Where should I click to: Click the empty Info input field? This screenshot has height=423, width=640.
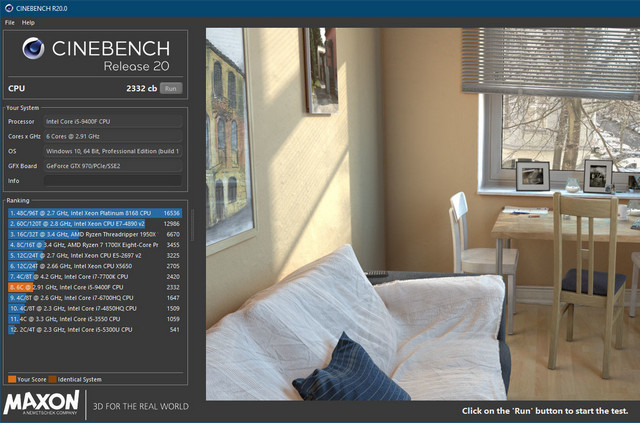click(113, 181)
